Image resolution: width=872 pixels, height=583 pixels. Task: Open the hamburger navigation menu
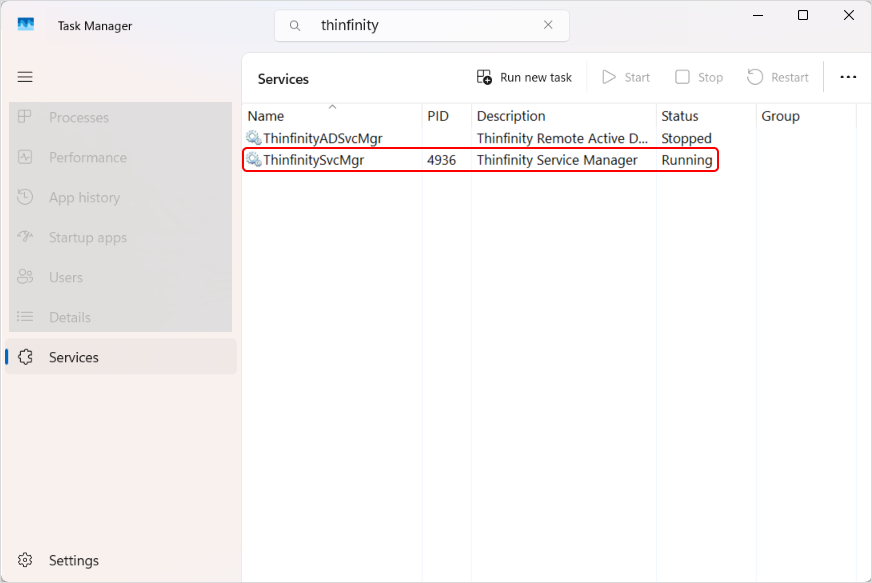(x=25, y=77)
